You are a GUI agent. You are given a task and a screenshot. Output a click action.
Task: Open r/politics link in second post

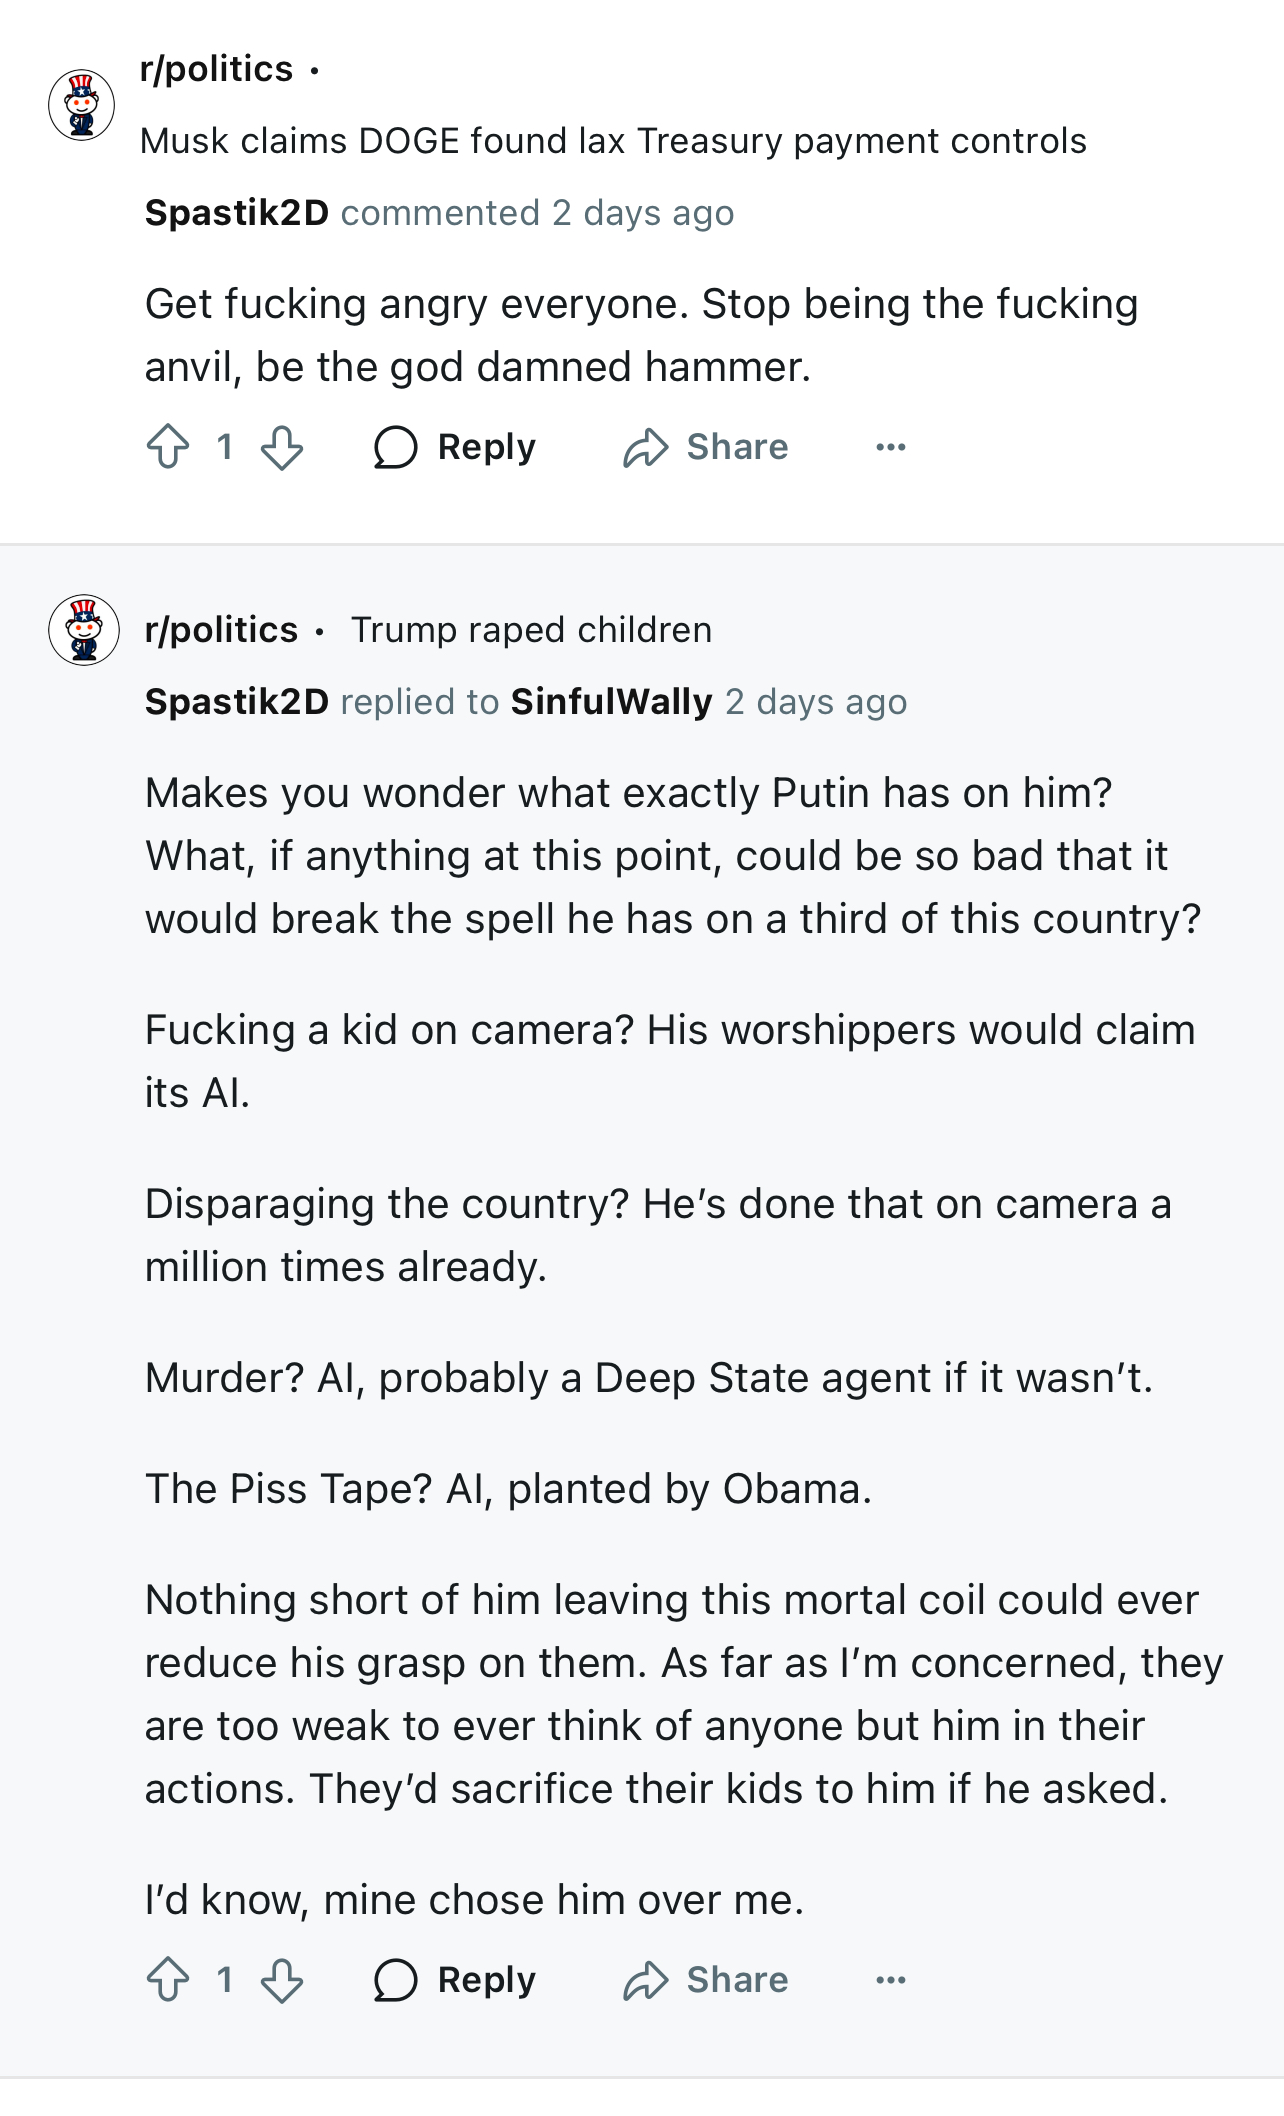[222, 630]
